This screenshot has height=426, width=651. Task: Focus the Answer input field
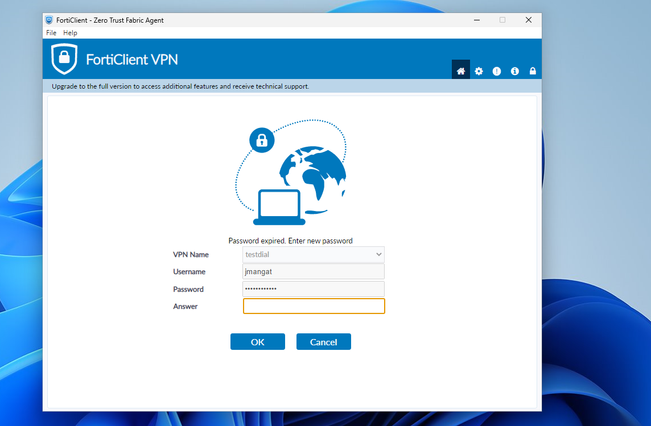coord(314,306)
